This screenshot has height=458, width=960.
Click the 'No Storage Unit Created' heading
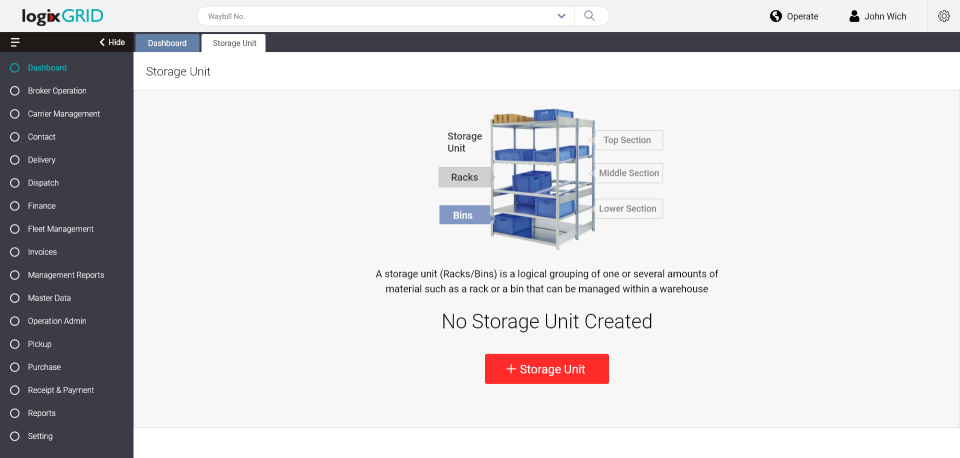point(547,321)
